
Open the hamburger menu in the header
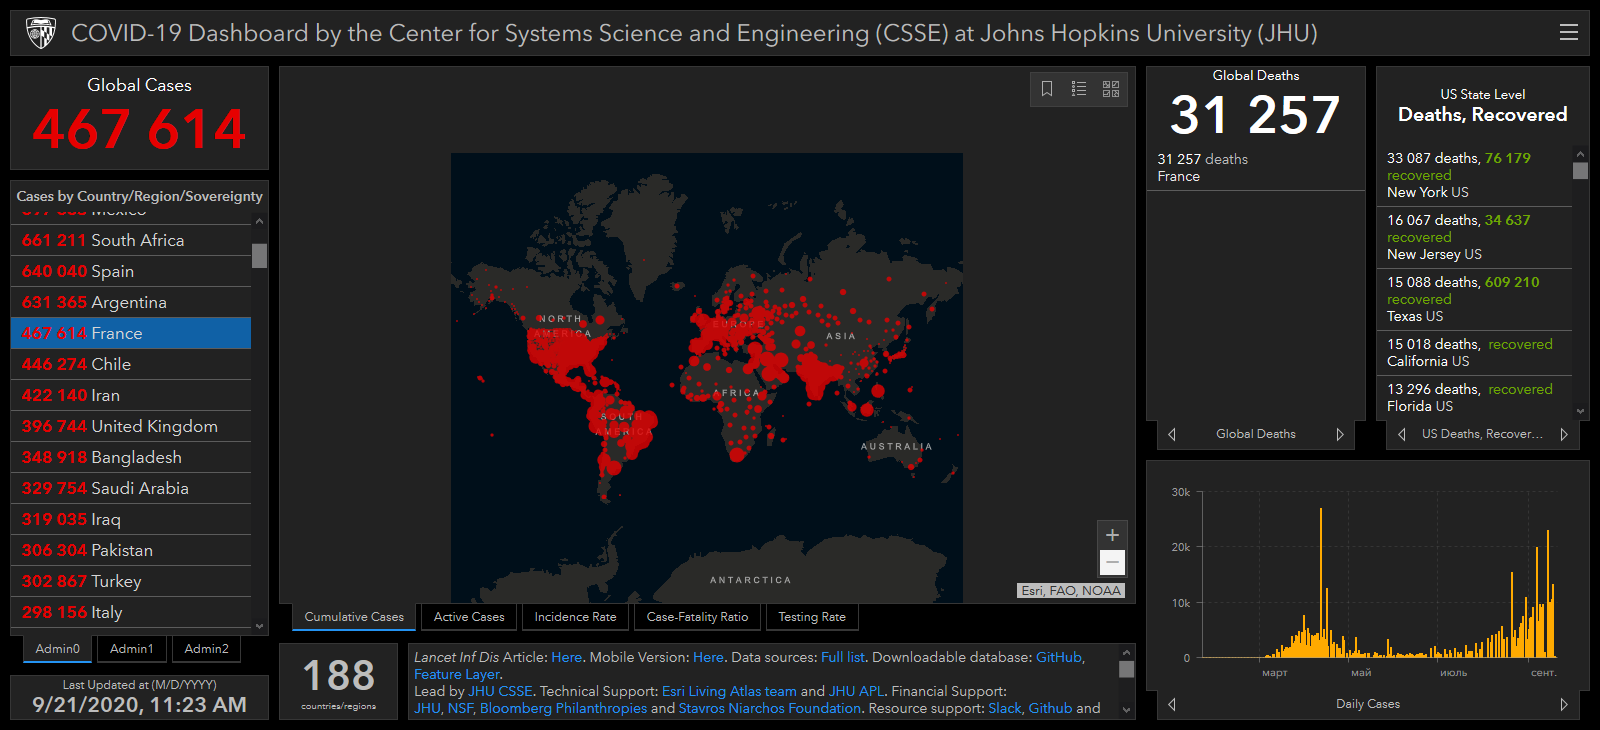[x=1569, y=33]
